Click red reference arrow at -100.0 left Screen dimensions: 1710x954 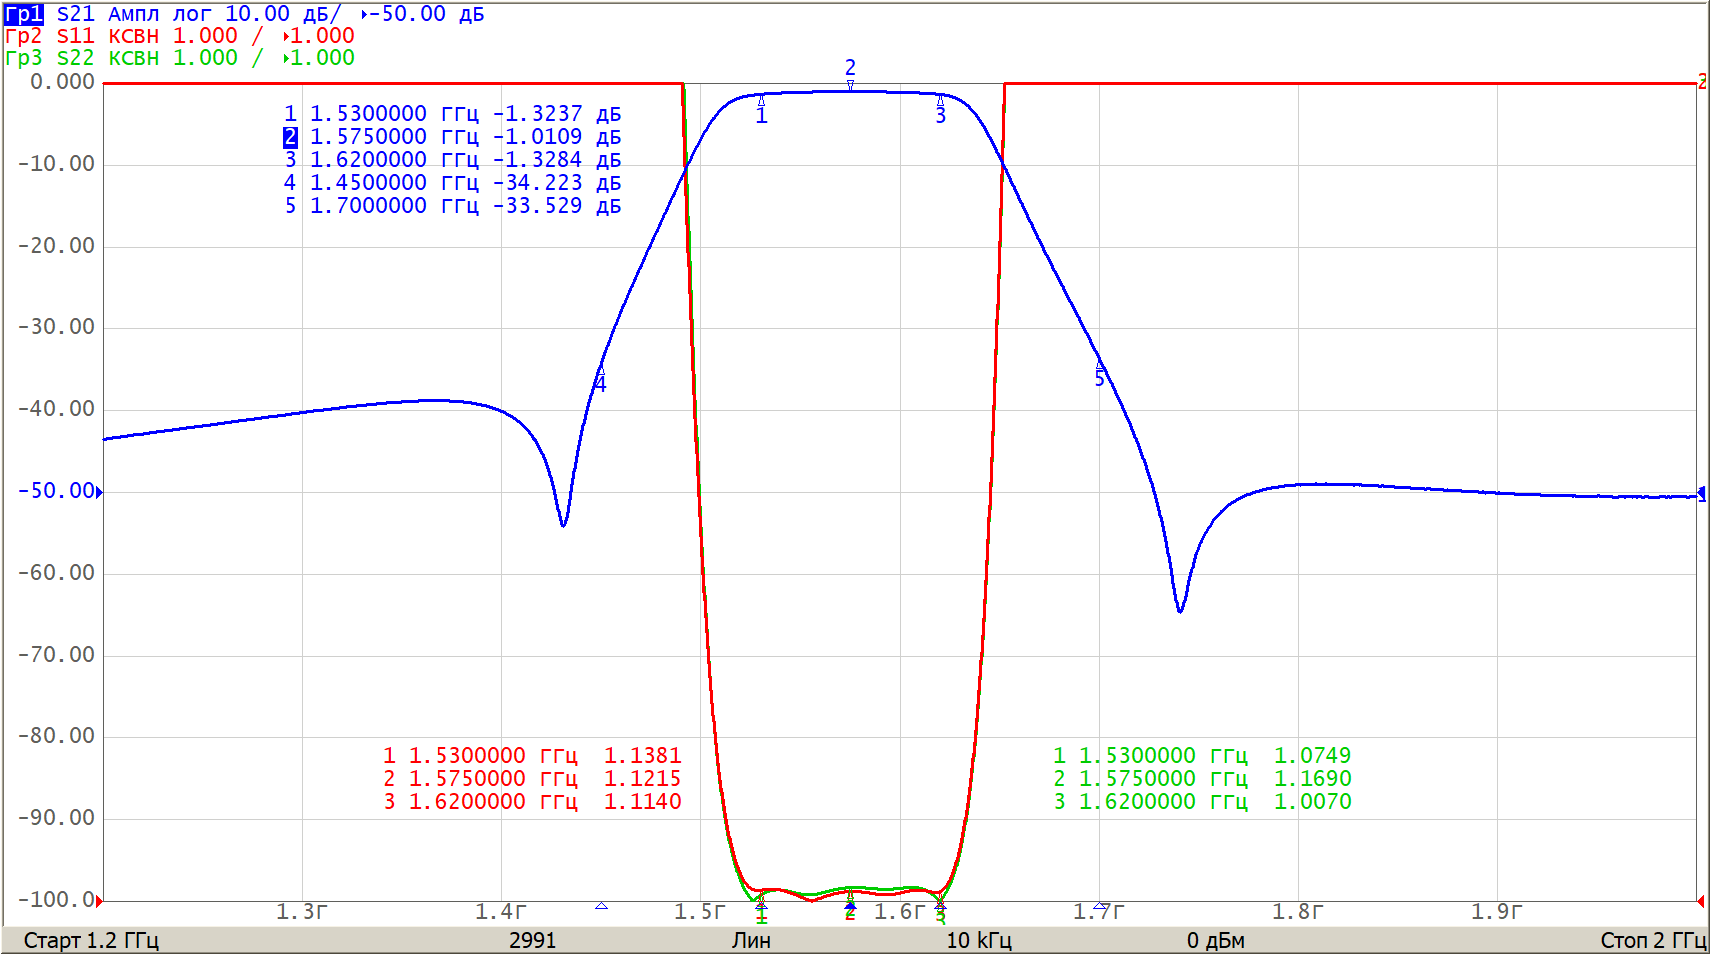tap(99, 901)
